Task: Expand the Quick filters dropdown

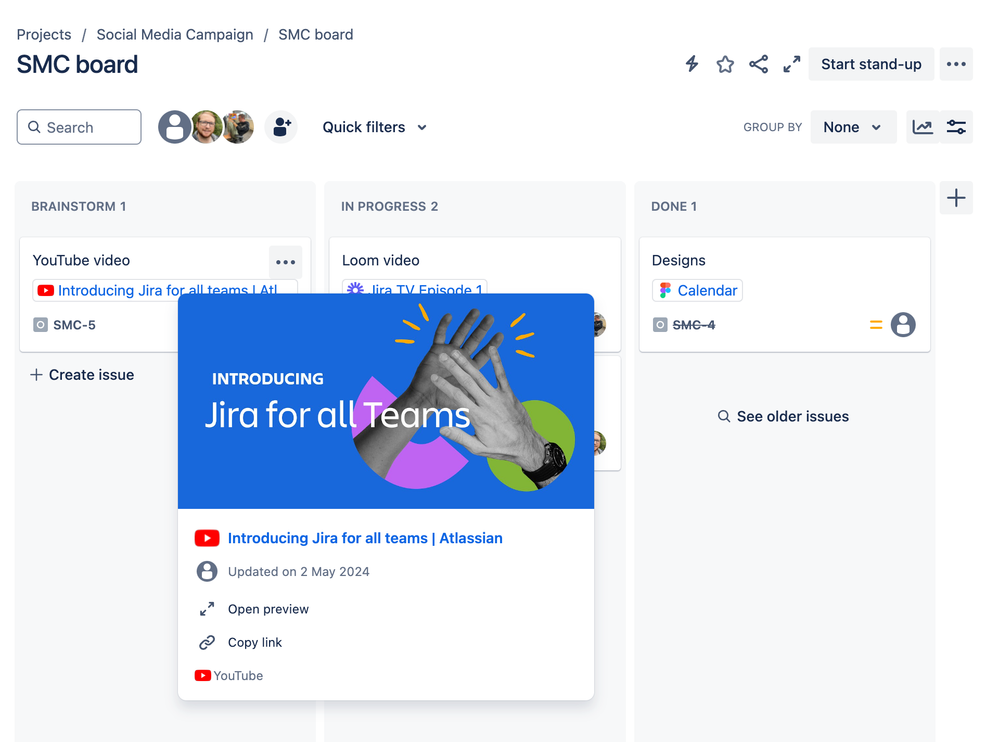Action: pos(375,127)
